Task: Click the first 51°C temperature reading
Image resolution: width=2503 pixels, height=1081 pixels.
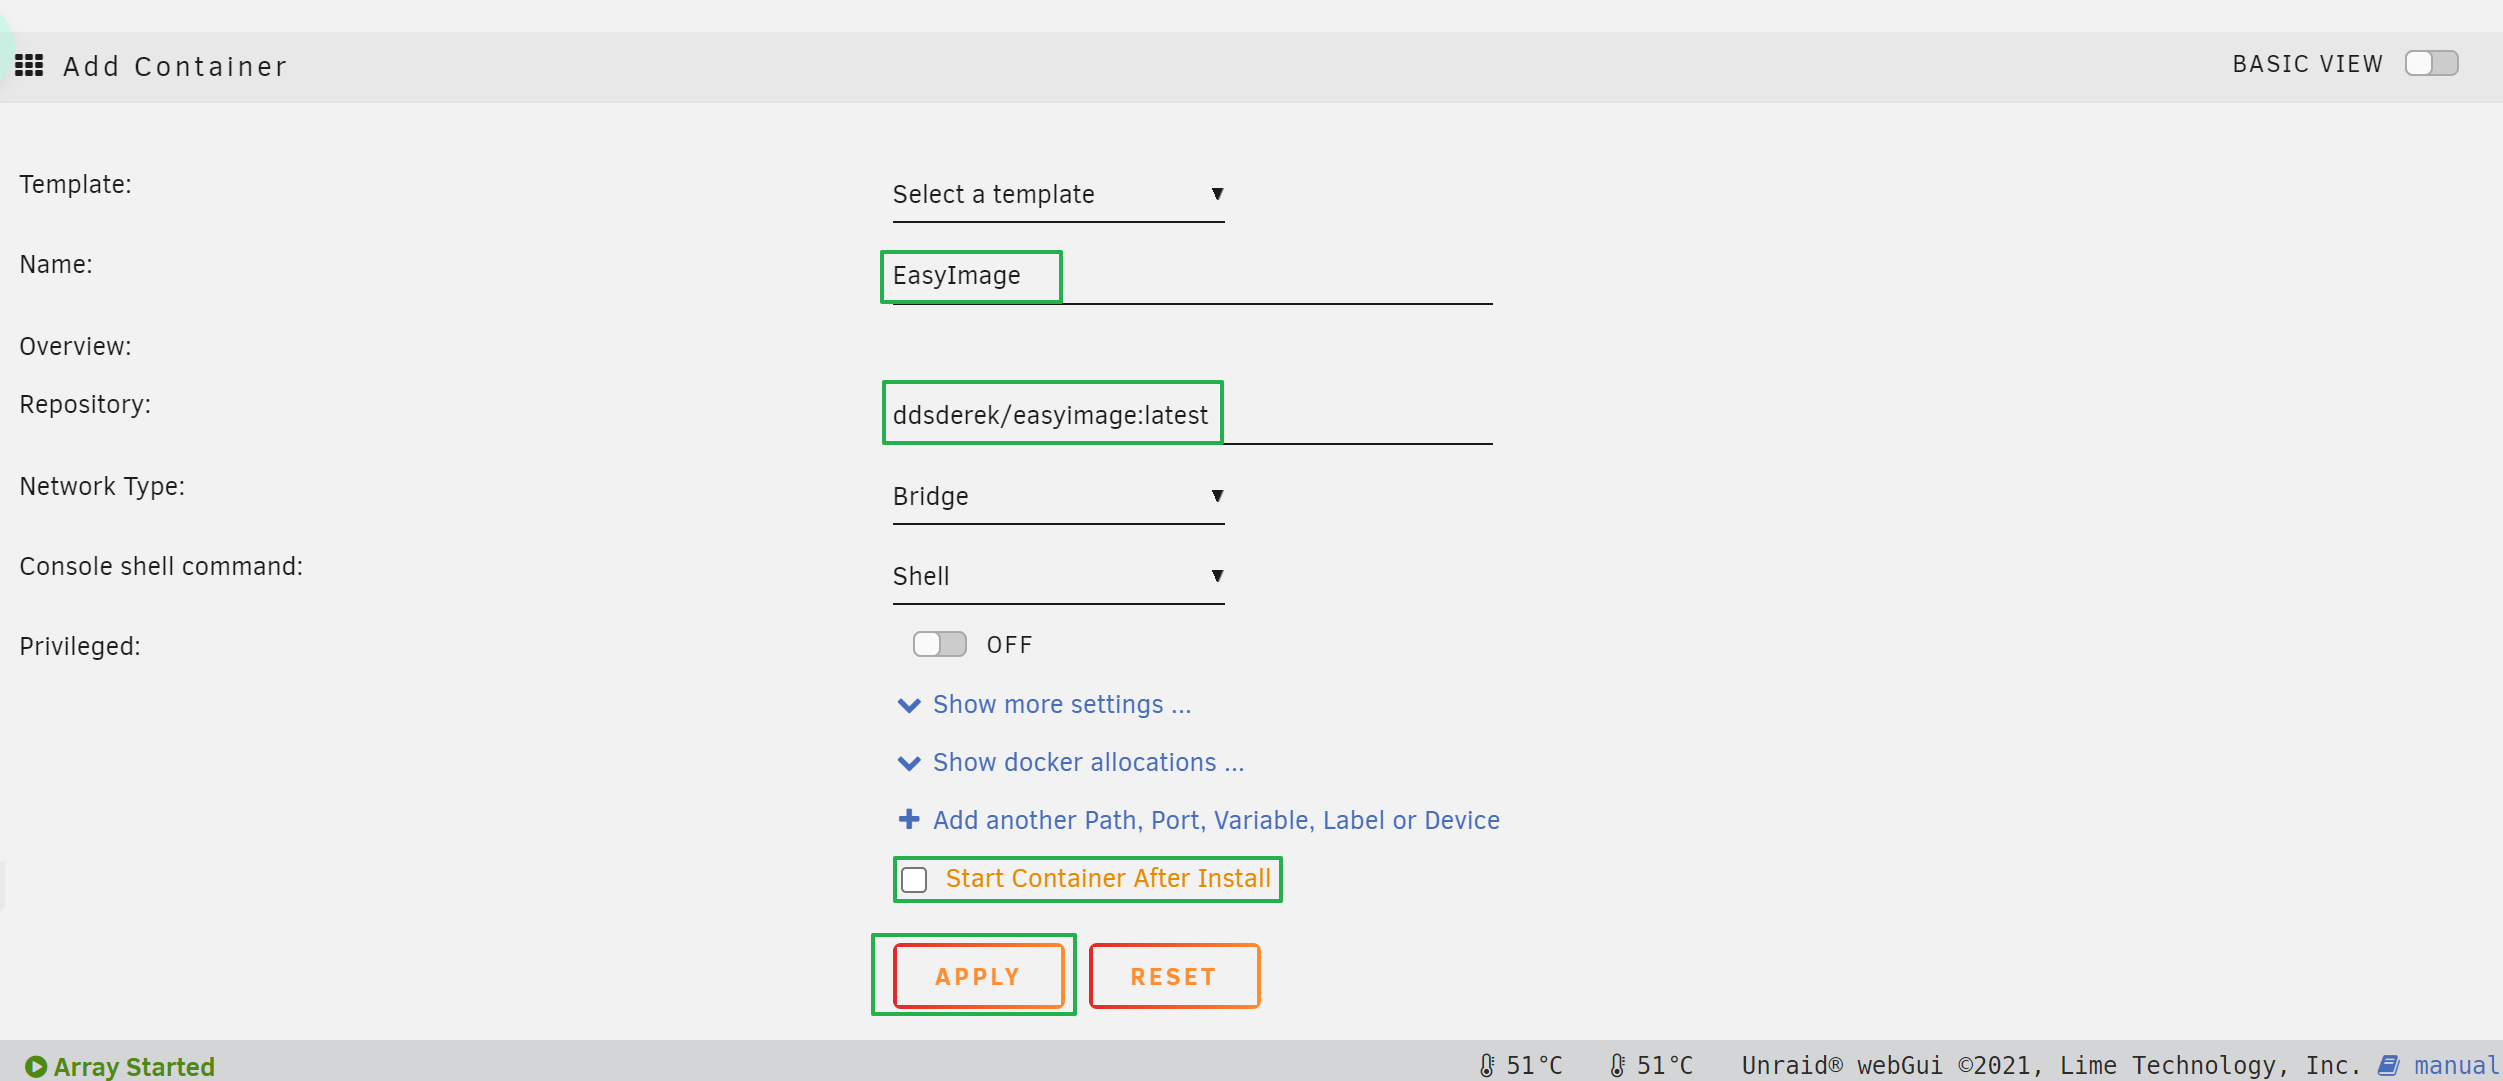Action: click(x=1534, y=1066)
